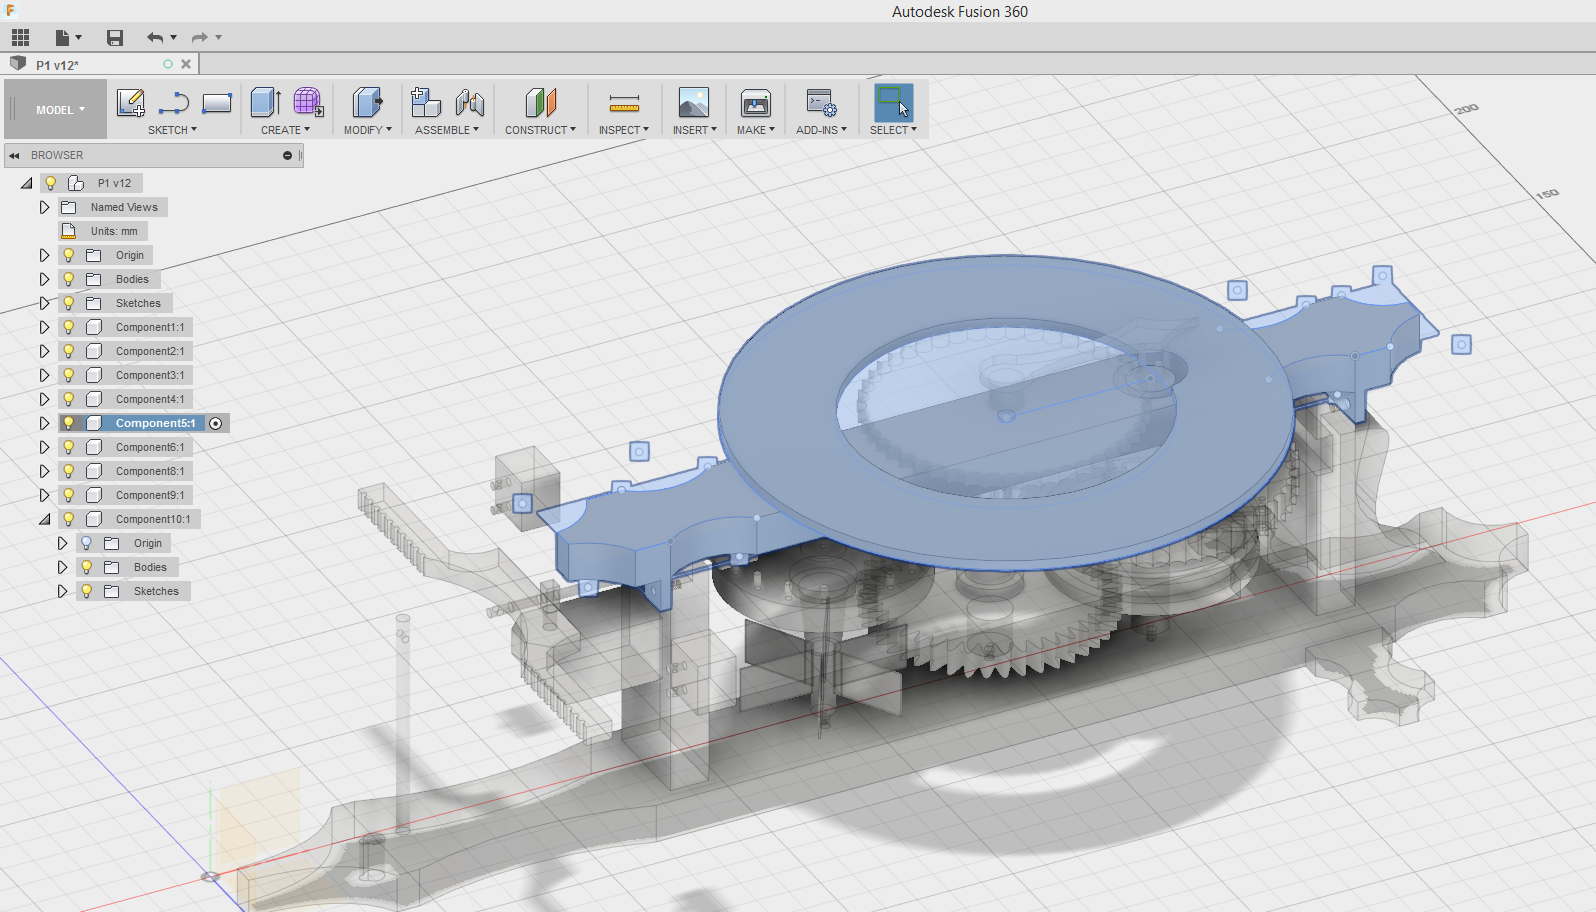The width and height of the screenshot is (1596, 912).
Task: Collapse Component10:1 tree node
Action: [44, 519]
